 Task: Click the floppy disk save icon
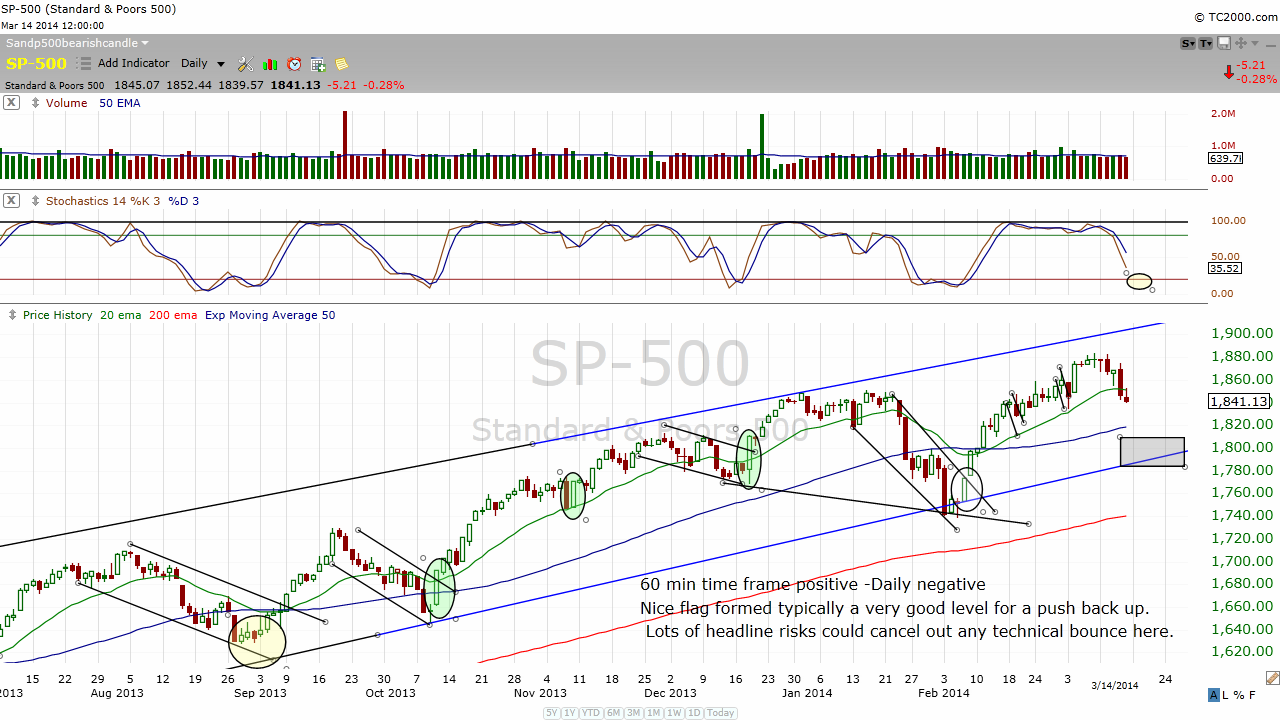(x=1223, y=43)
